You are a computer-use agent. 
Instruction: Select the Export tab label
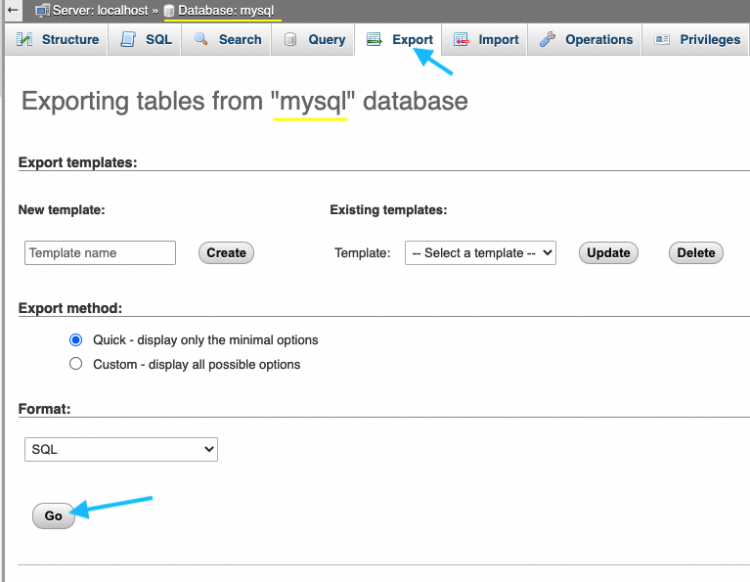[x=412, y=39]
